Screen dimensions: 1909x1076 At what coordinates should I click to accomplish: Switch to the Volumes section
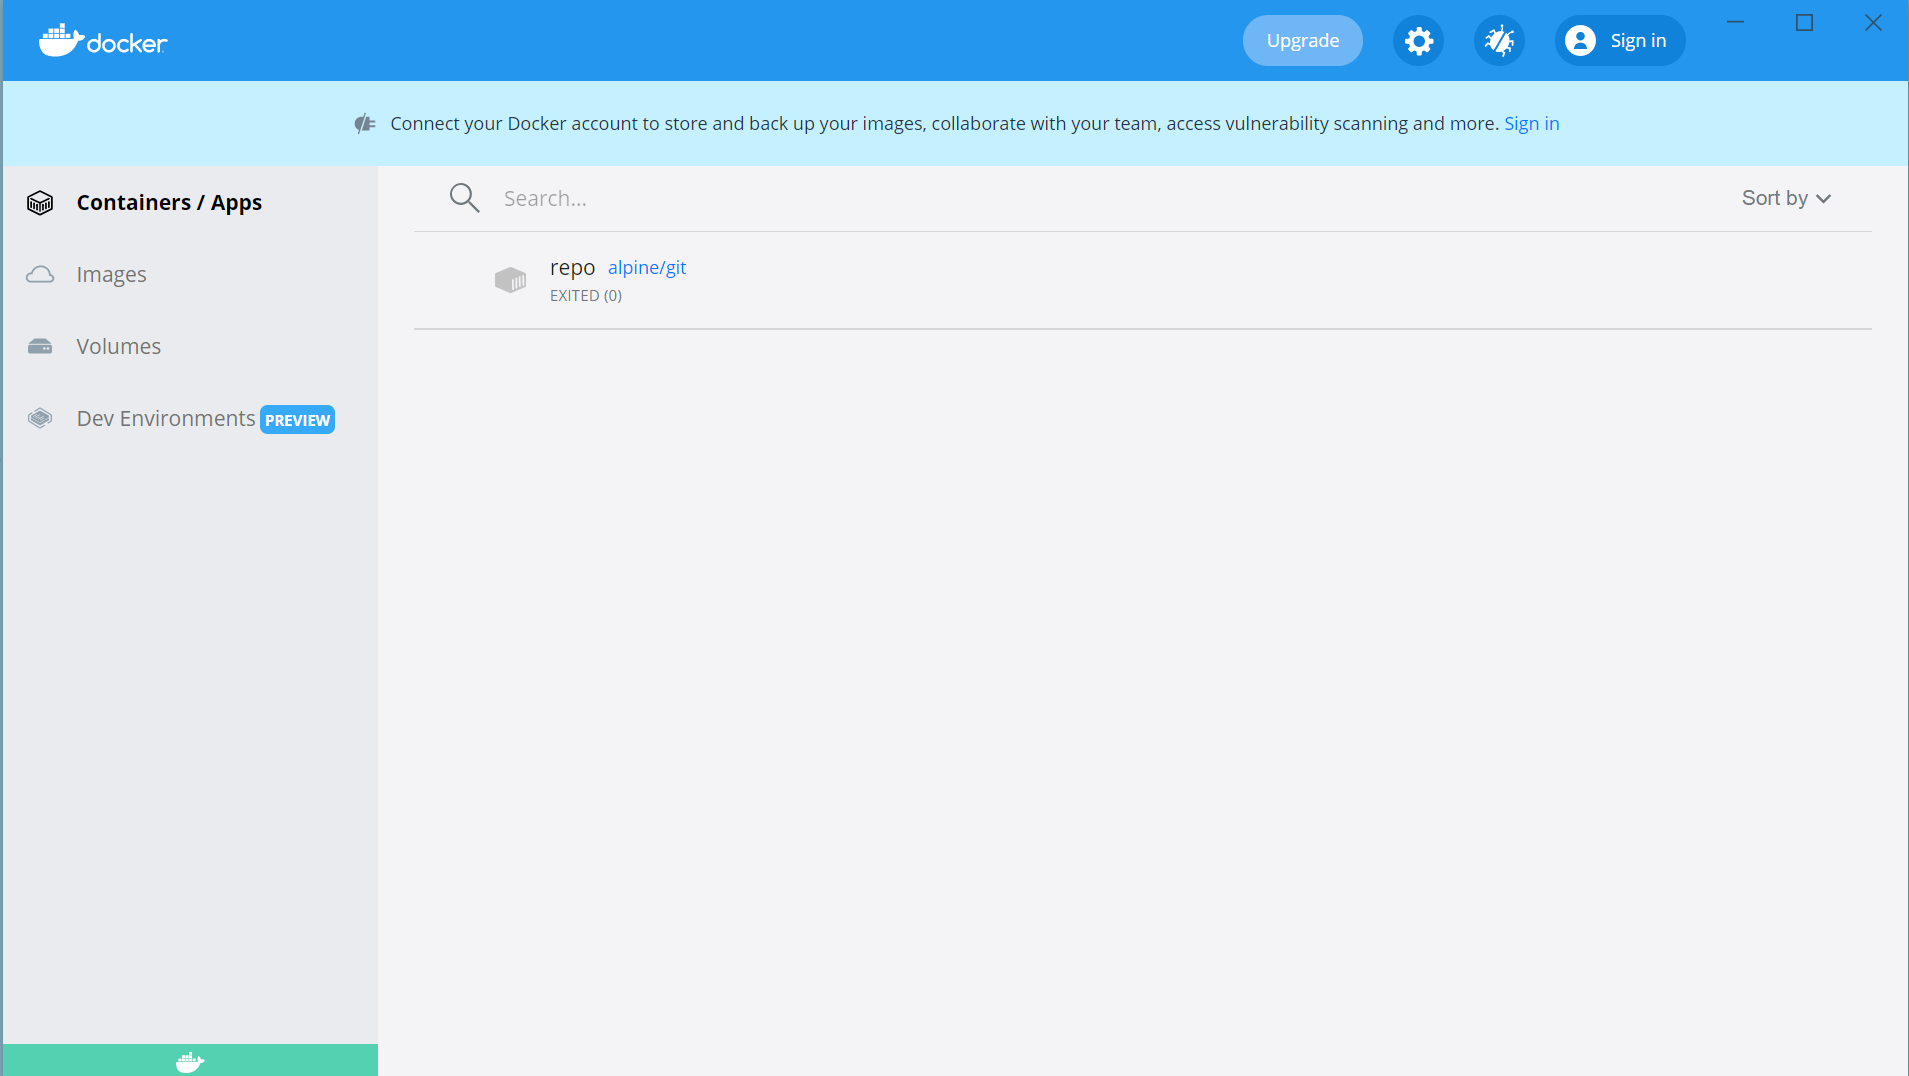pyautogui.click(x=118, y=346)
